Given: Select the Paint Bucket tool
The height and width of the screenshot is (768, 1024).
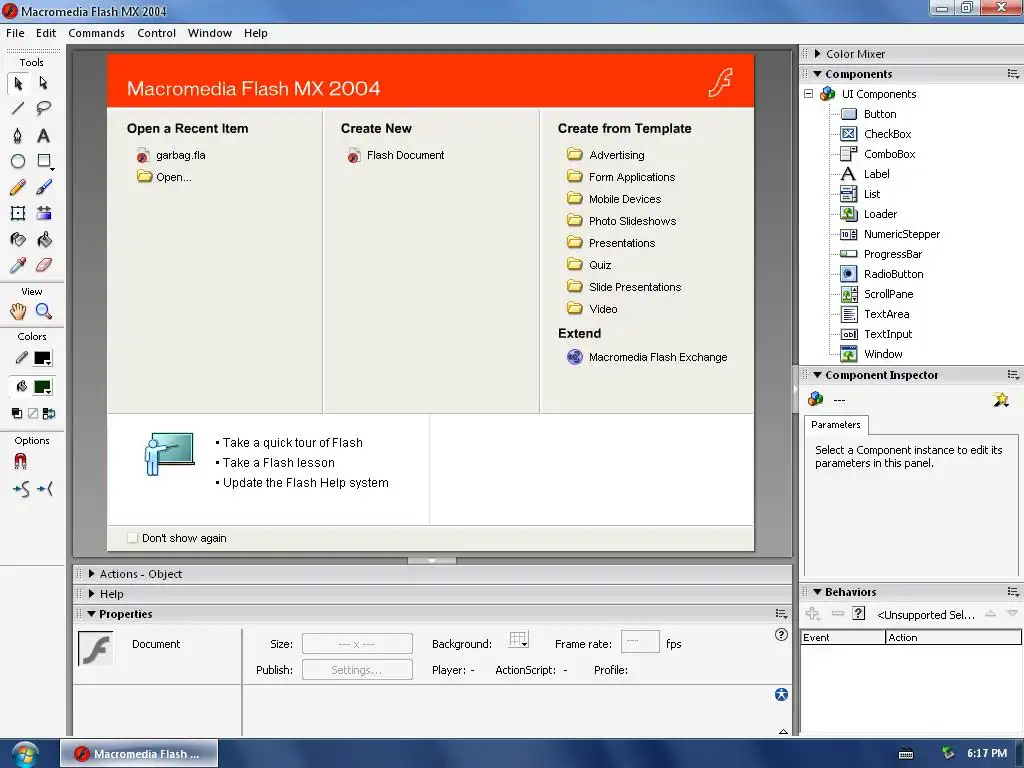Looking at the screenshot, I should (44, 240).
